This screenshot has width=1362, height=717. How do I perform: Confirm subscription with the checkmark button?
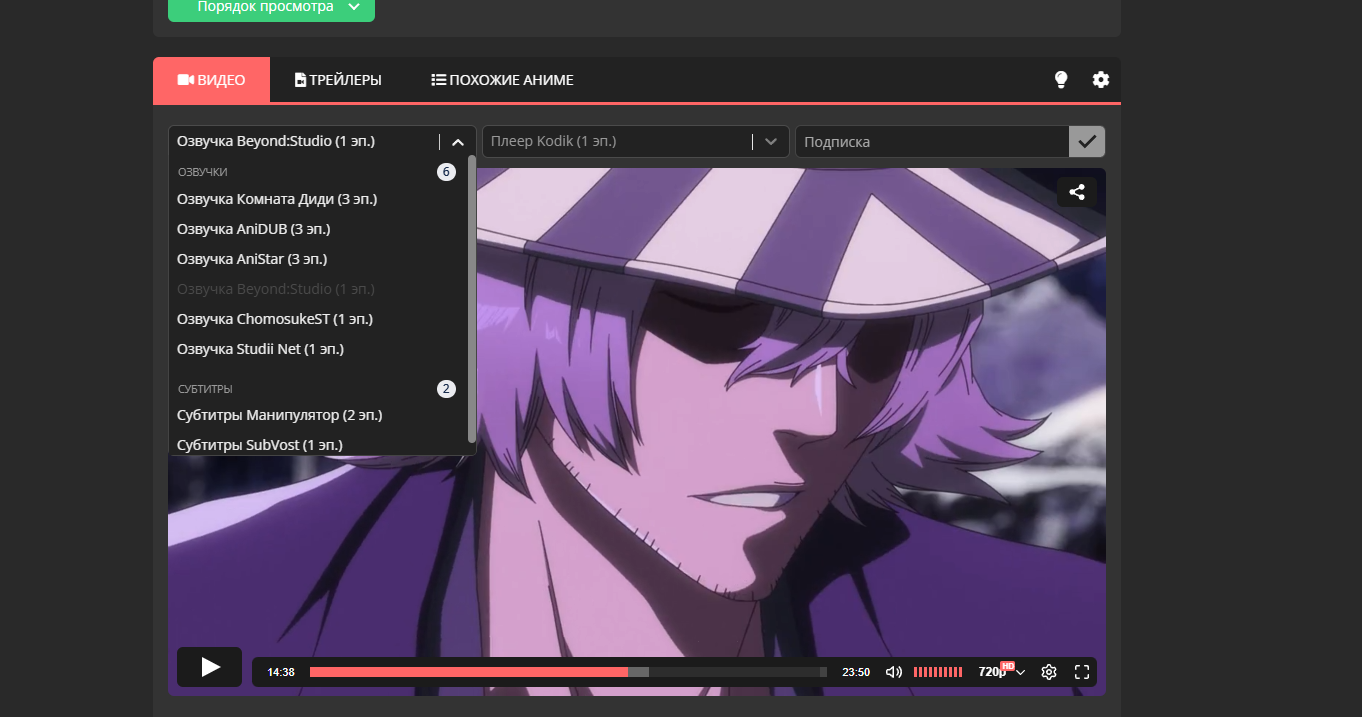click(x=1087, y=141)
